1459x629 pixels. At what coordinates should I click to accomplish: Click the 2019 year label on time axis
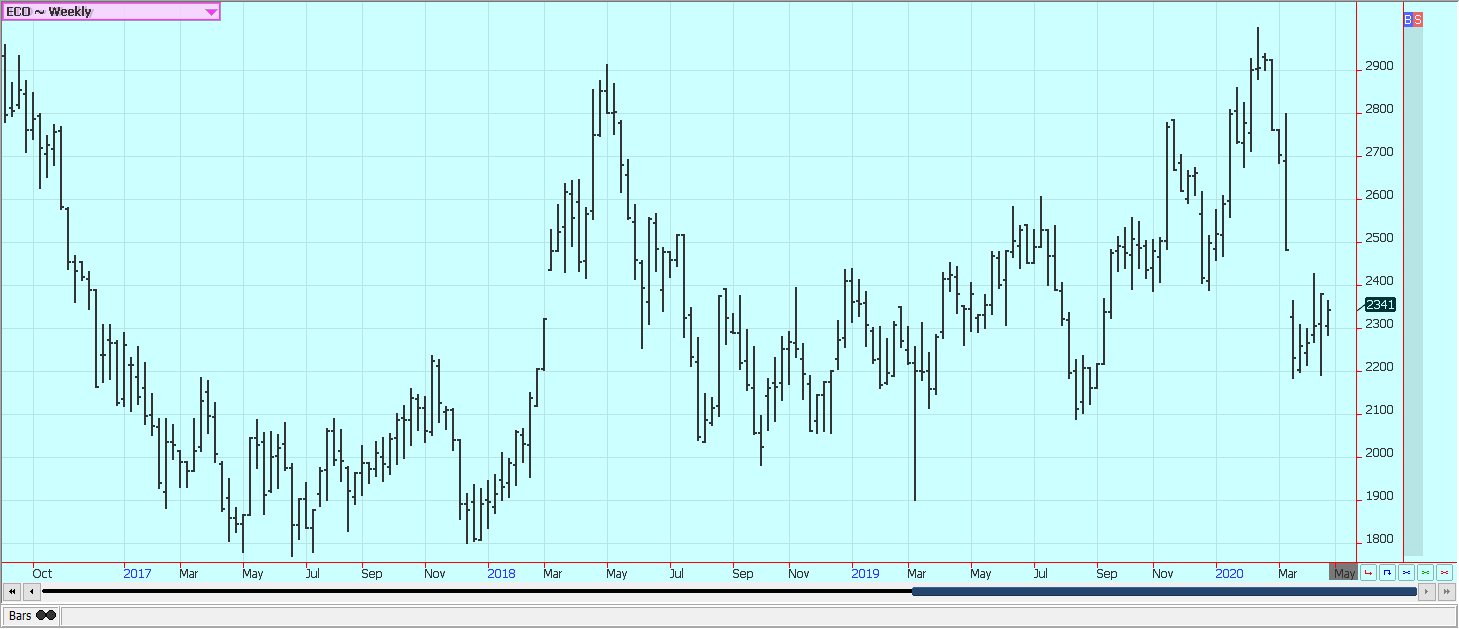(865, 574)
